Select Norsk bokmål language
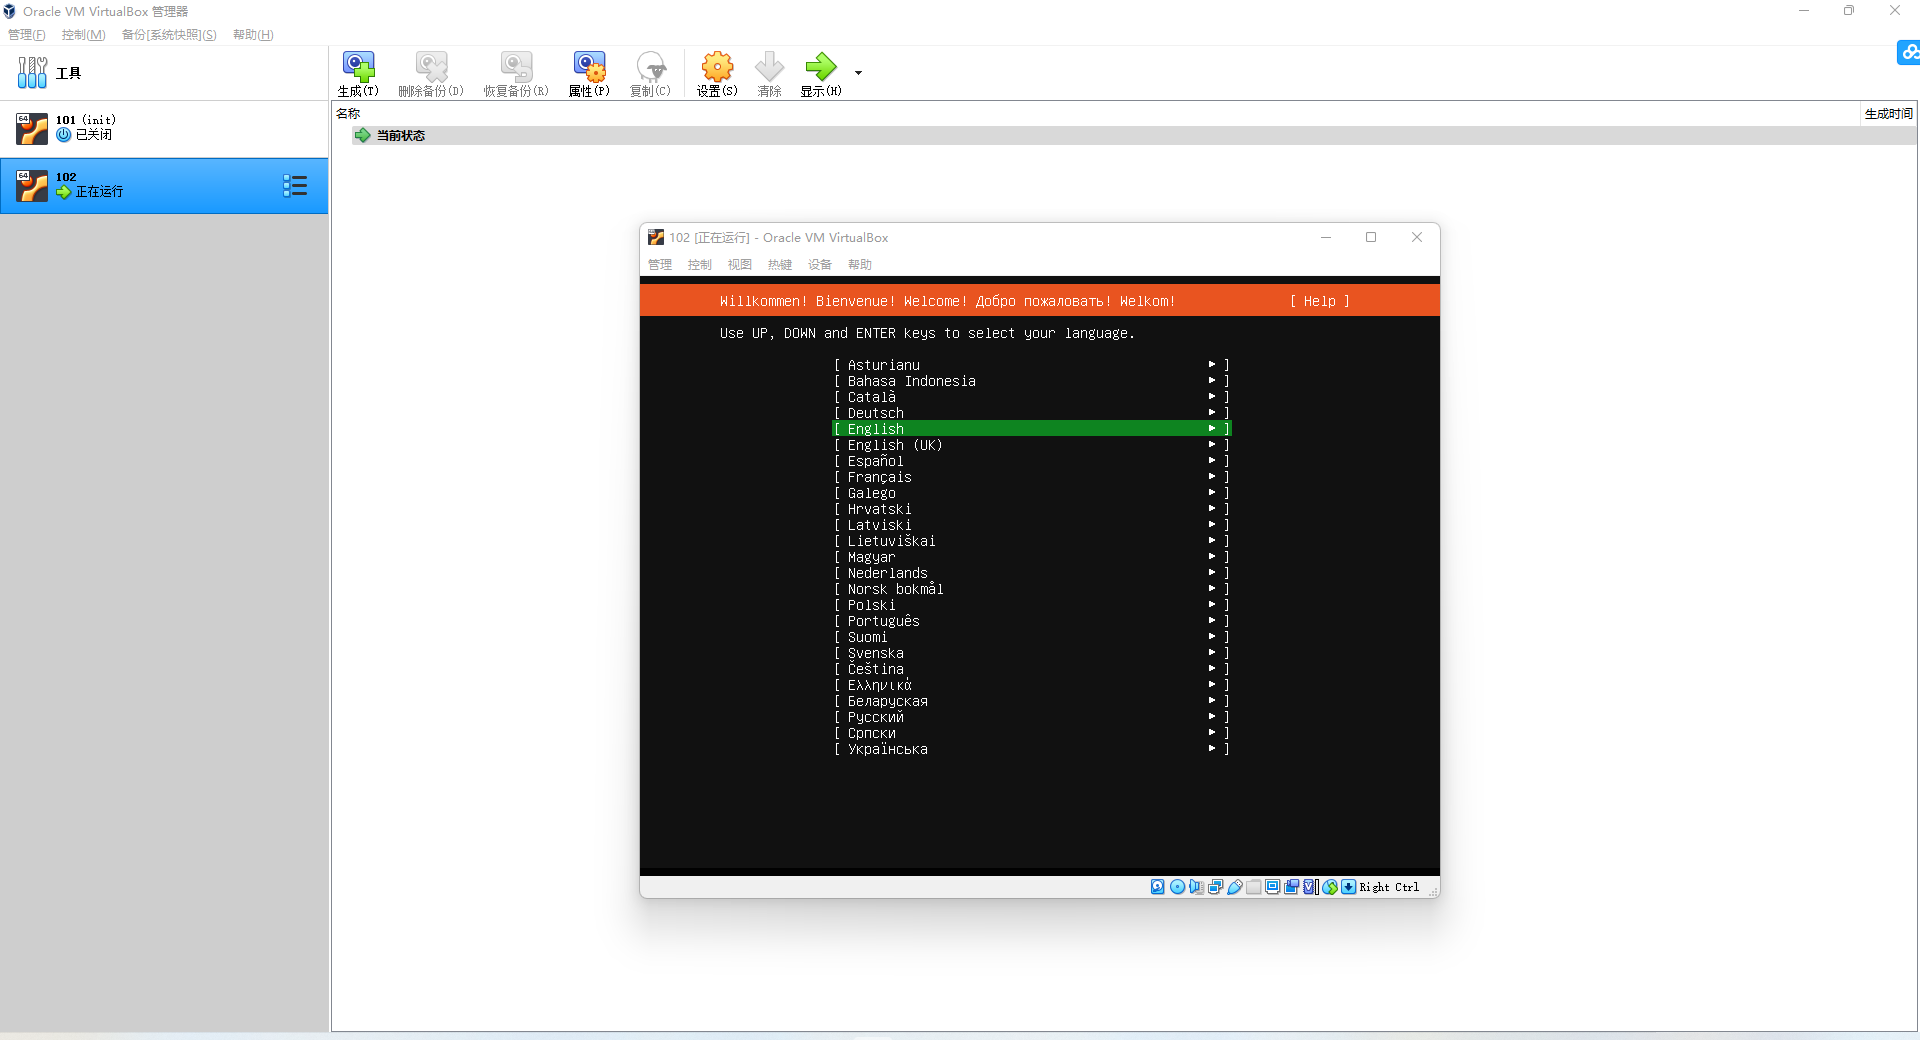Screen dimensions: 1920x1040 [1032, 589]
